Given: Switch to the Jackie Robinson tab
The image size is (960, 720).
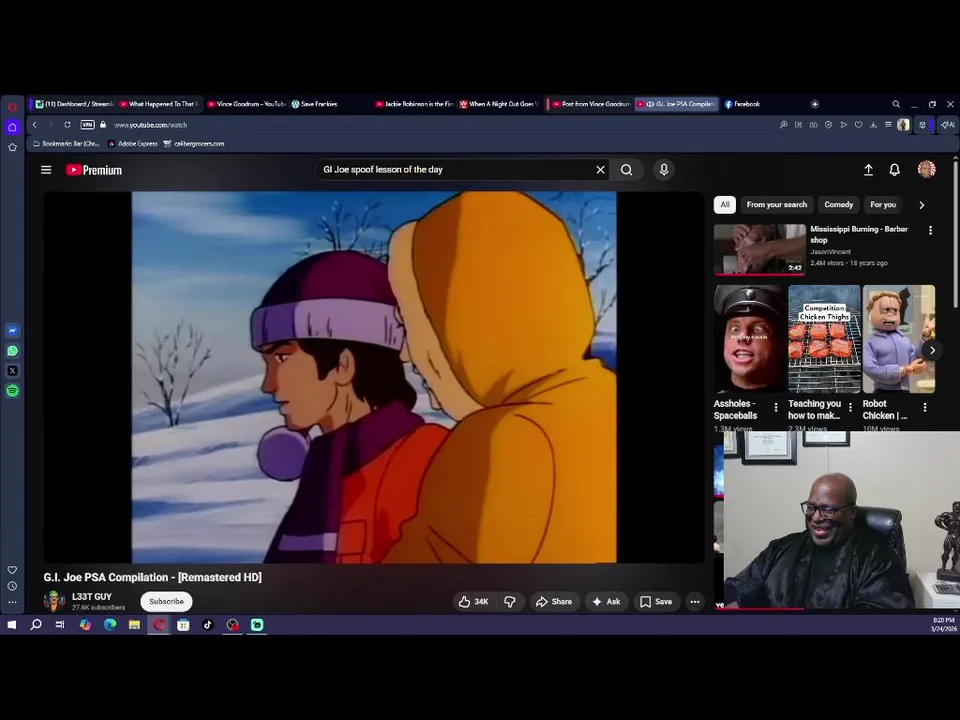Looking at the screenshot, I should click(414, 104).
